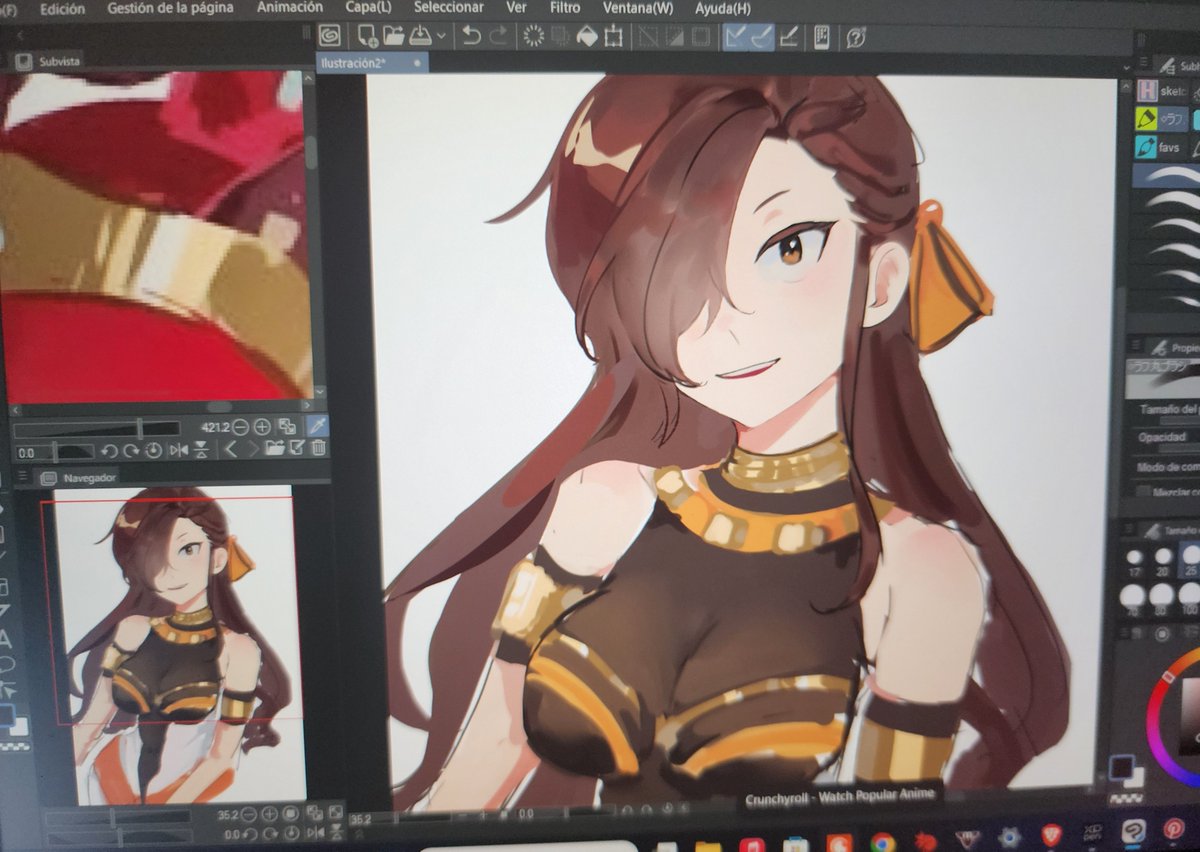This screenshot has height=852, width=1200.
Task: Flip Subvista image horizontally
Action: [x=179, y=451]
